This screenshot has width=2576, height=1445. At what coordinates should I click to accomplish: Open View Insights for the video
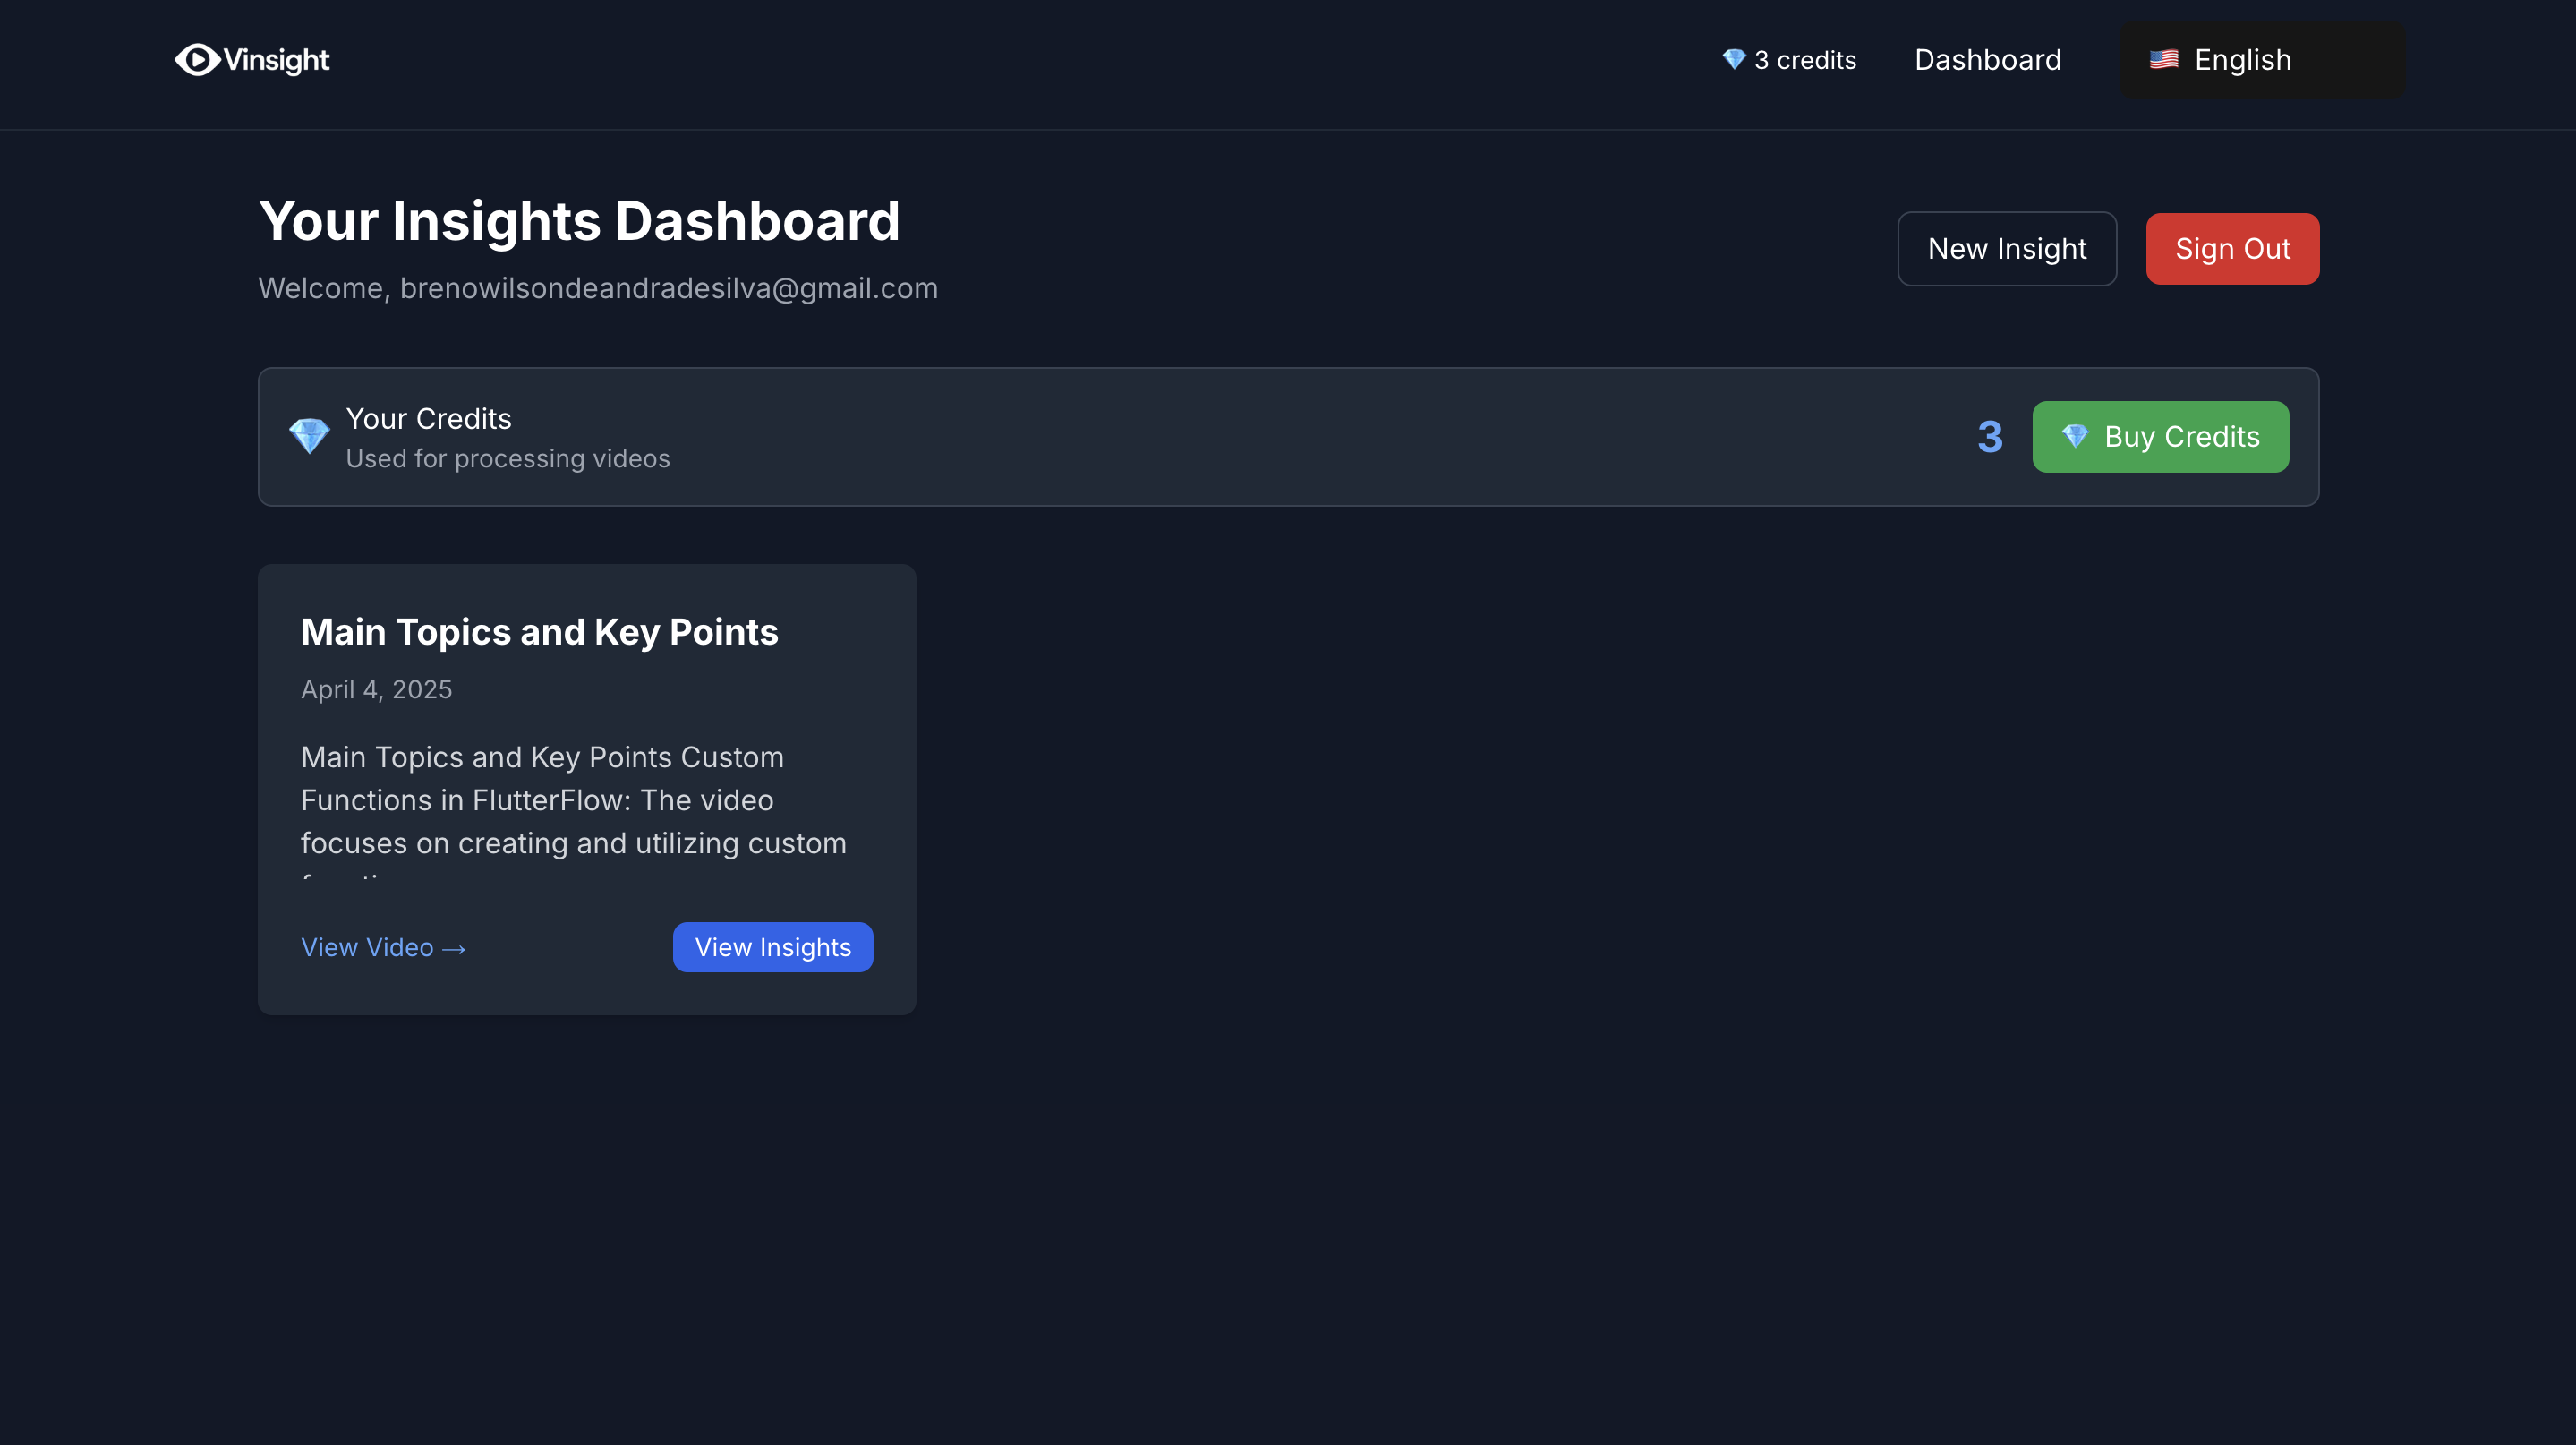772,947
